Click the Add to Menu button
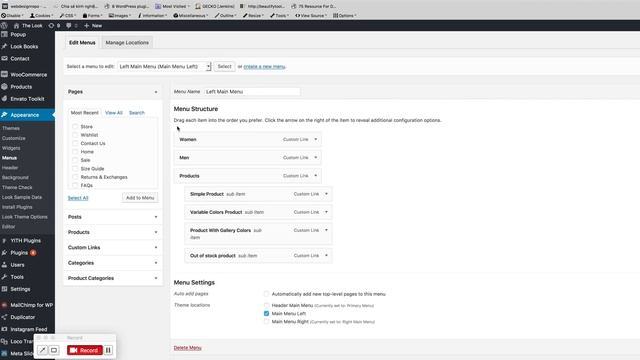 click(140, 198)
